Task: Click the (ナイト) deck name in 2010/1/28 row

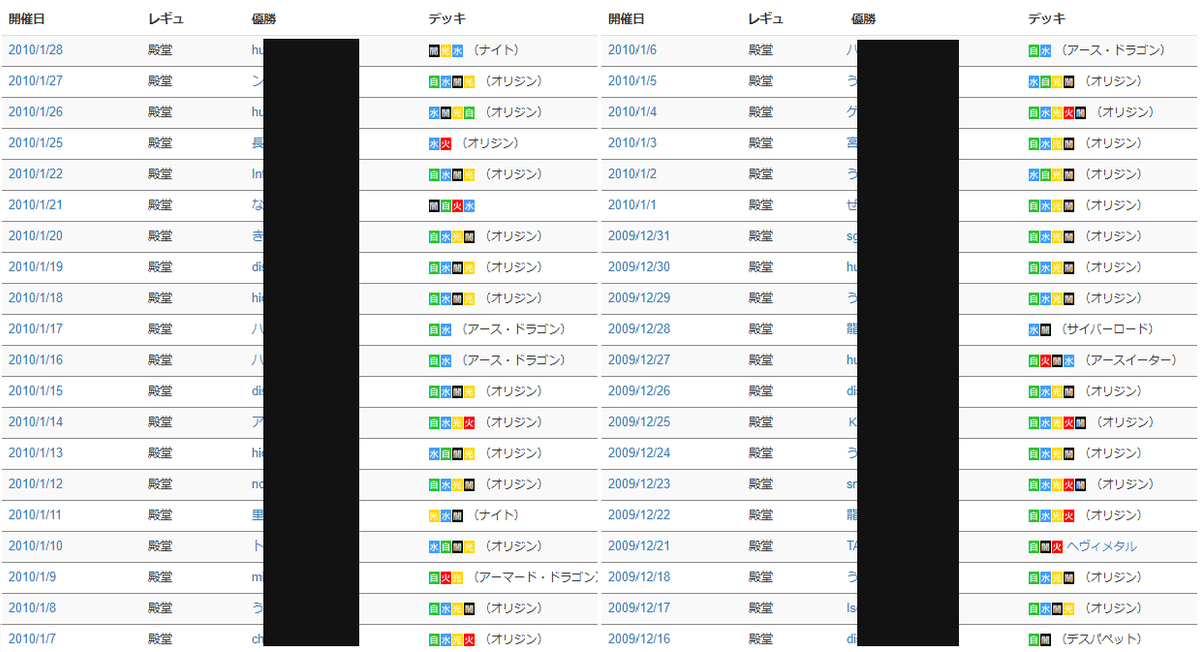Action: pyautogui.click(x=496, y=50)
